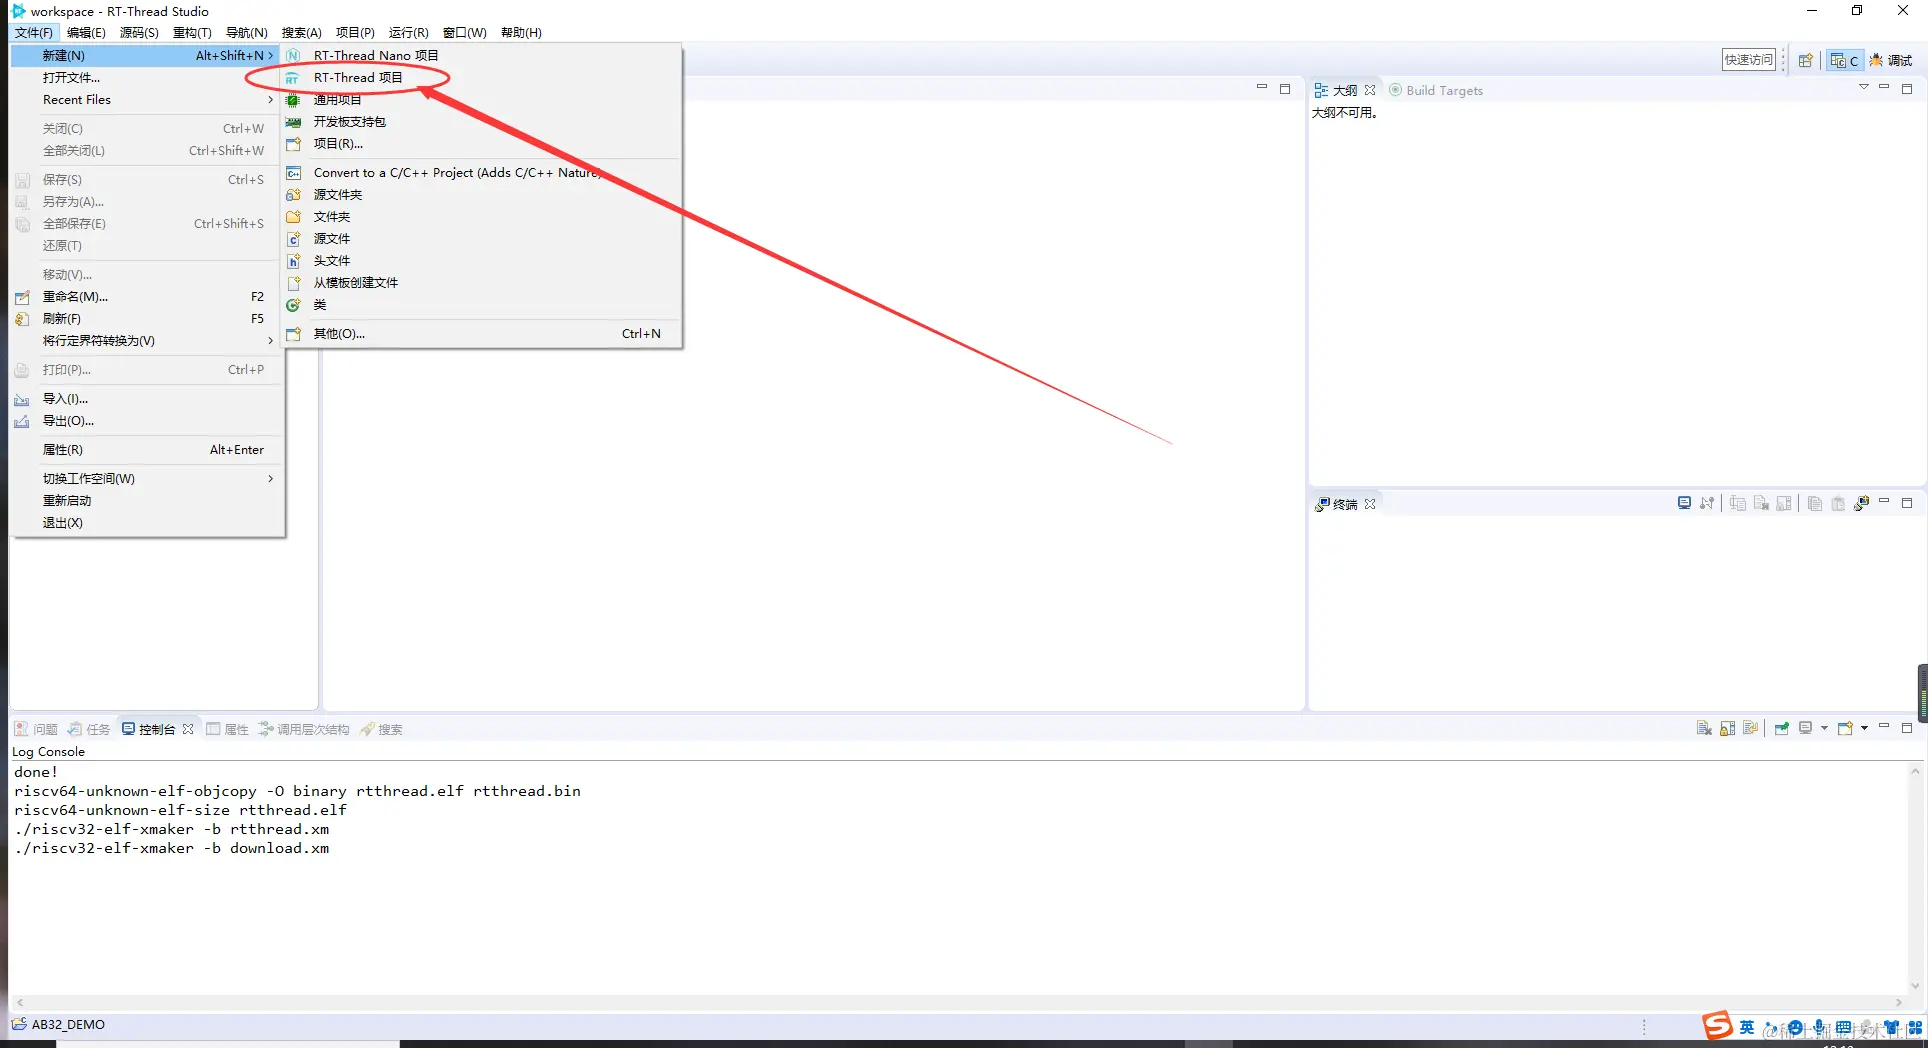Click 退出(X) in File menu
The image size is (1928, 1048).
[x=147, y=523]
